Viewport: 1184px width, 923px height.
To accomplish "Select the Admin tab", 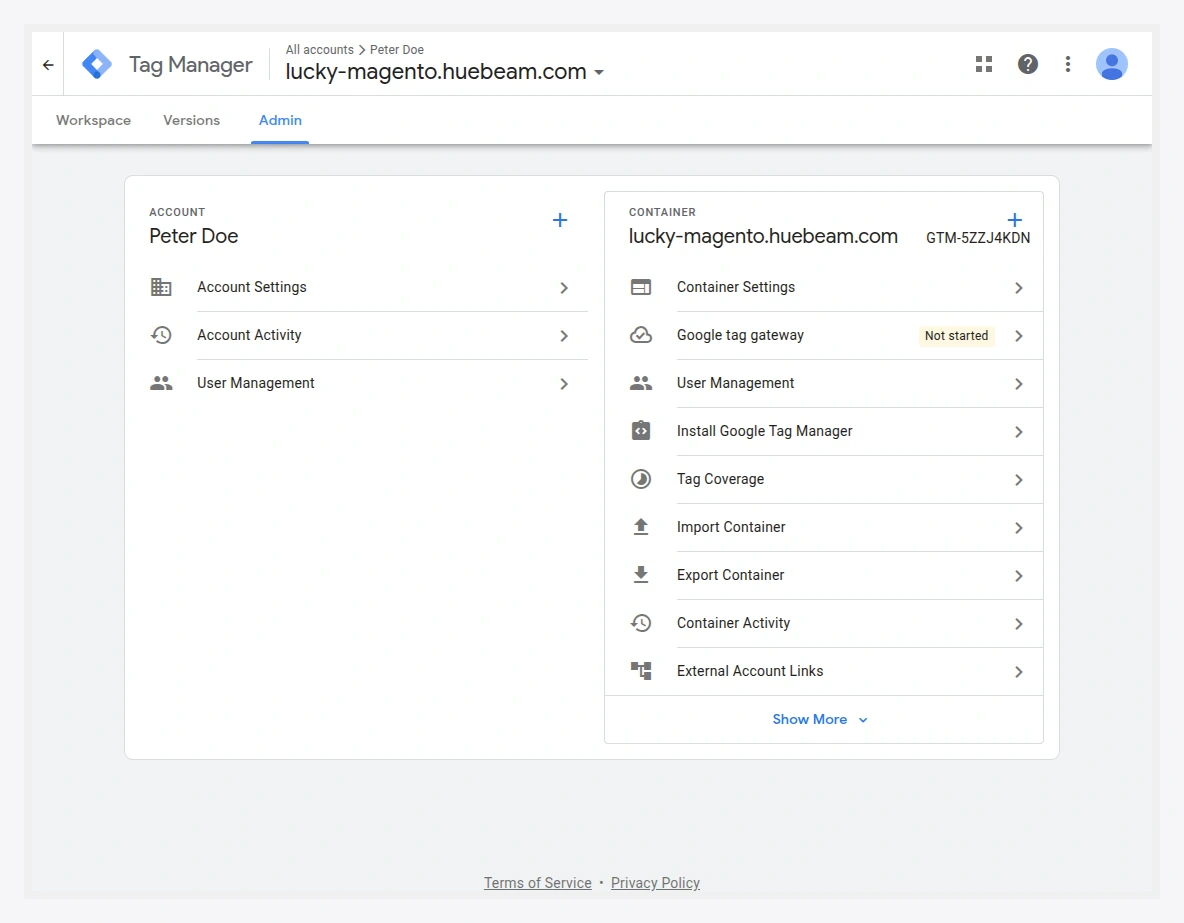I will coord(280,120).
